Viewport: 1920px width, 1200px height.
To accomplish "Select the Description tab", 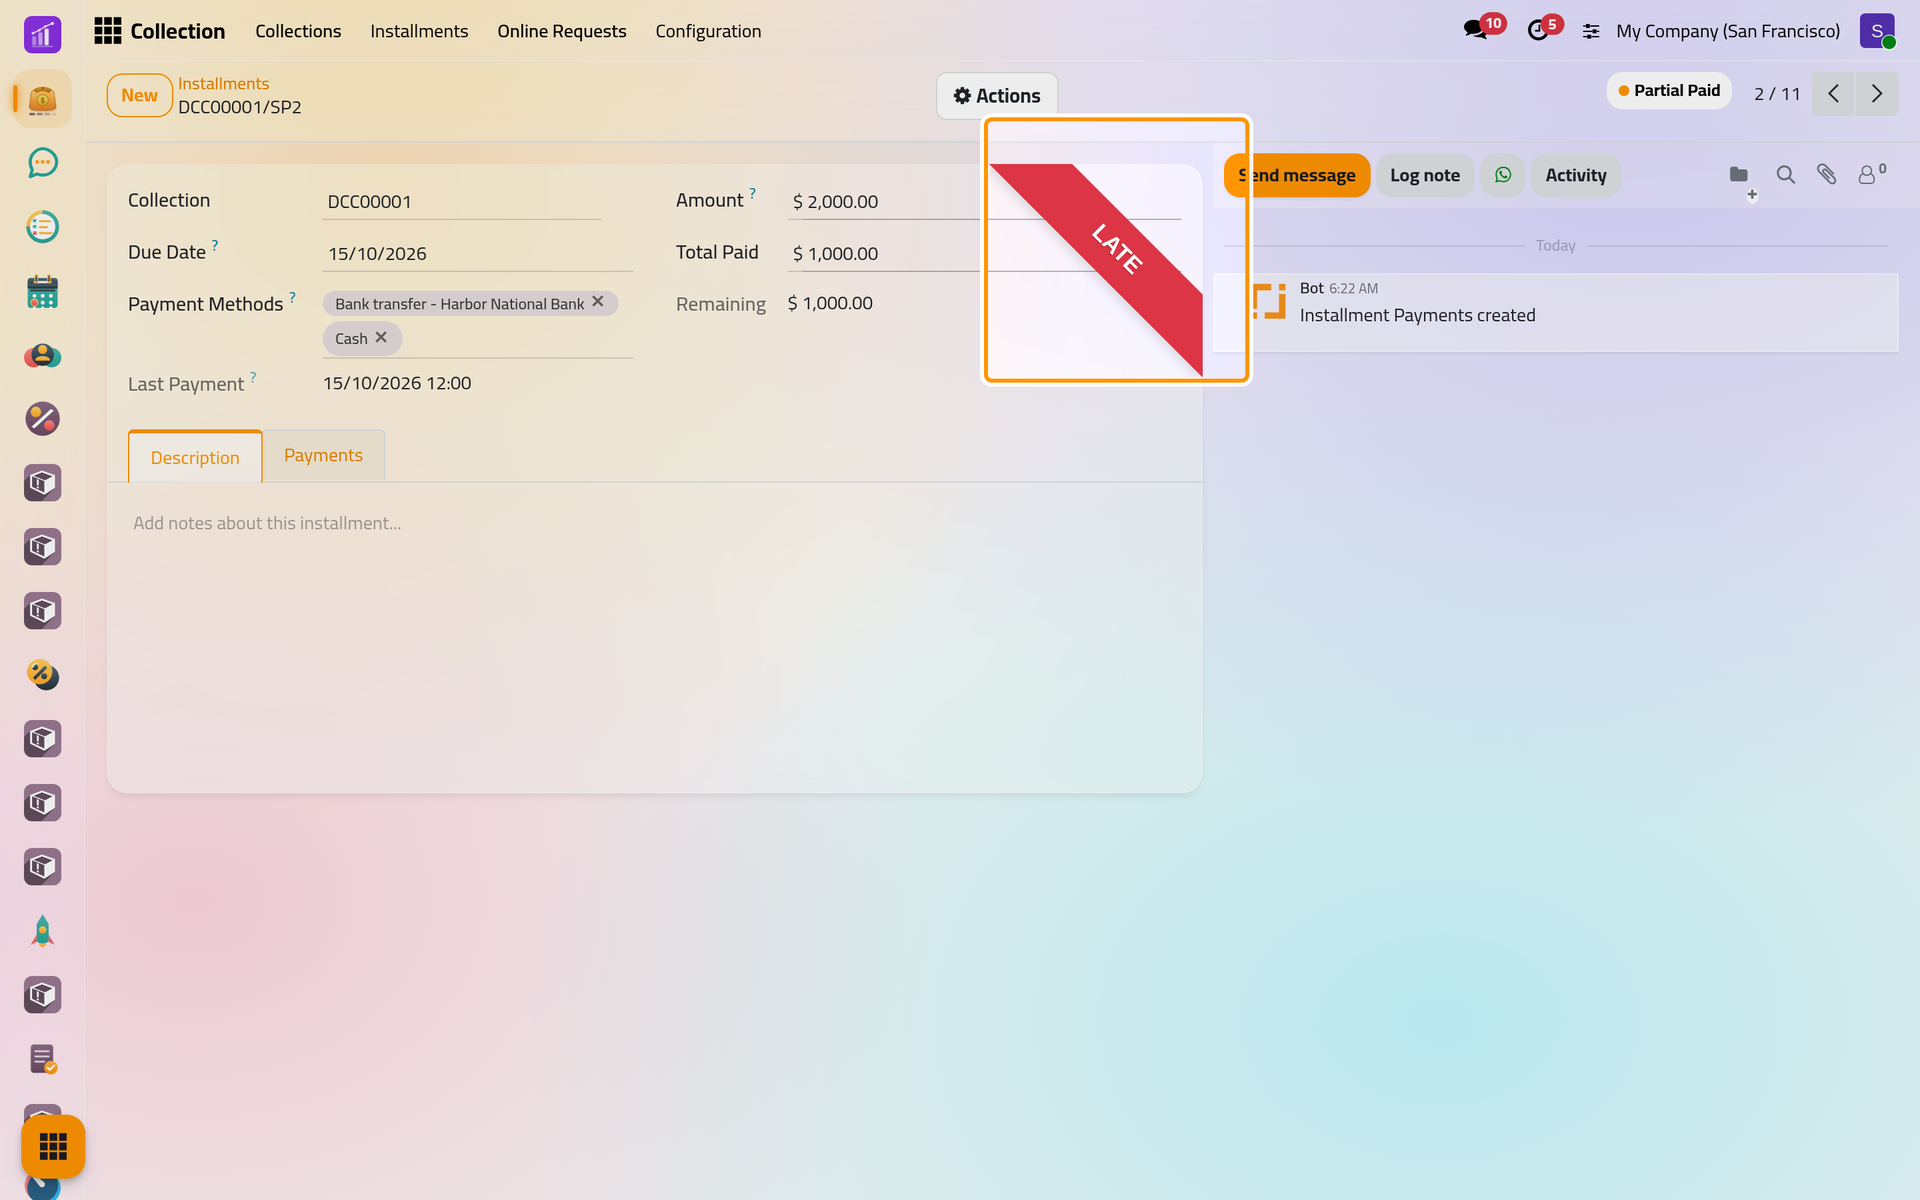I will 195,457.
